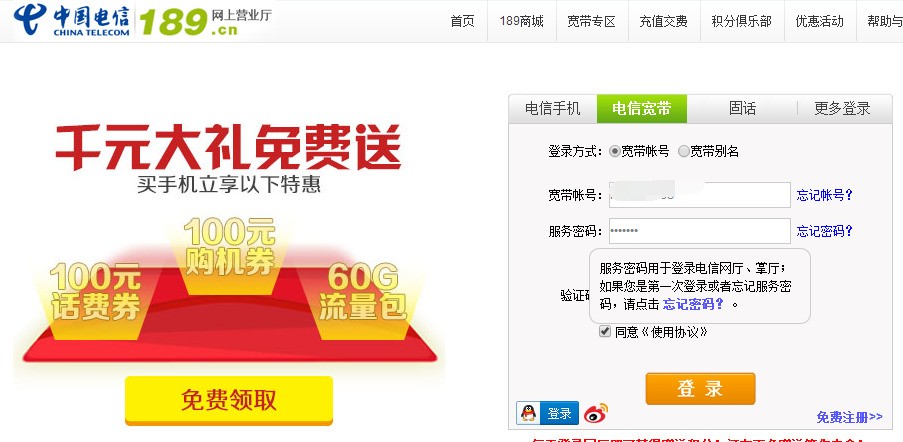
Task: Click the China Telecom logo
Action: pos(72,20)
